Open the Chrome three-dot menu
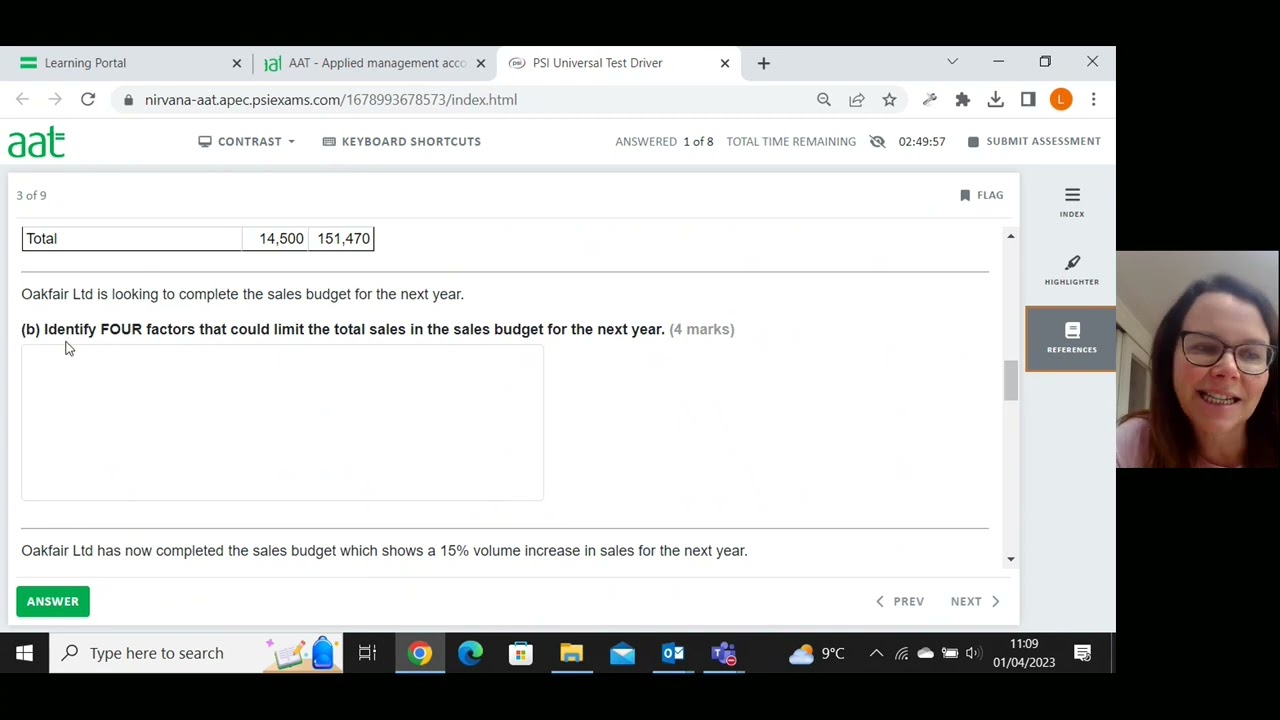 [1094, 99]
